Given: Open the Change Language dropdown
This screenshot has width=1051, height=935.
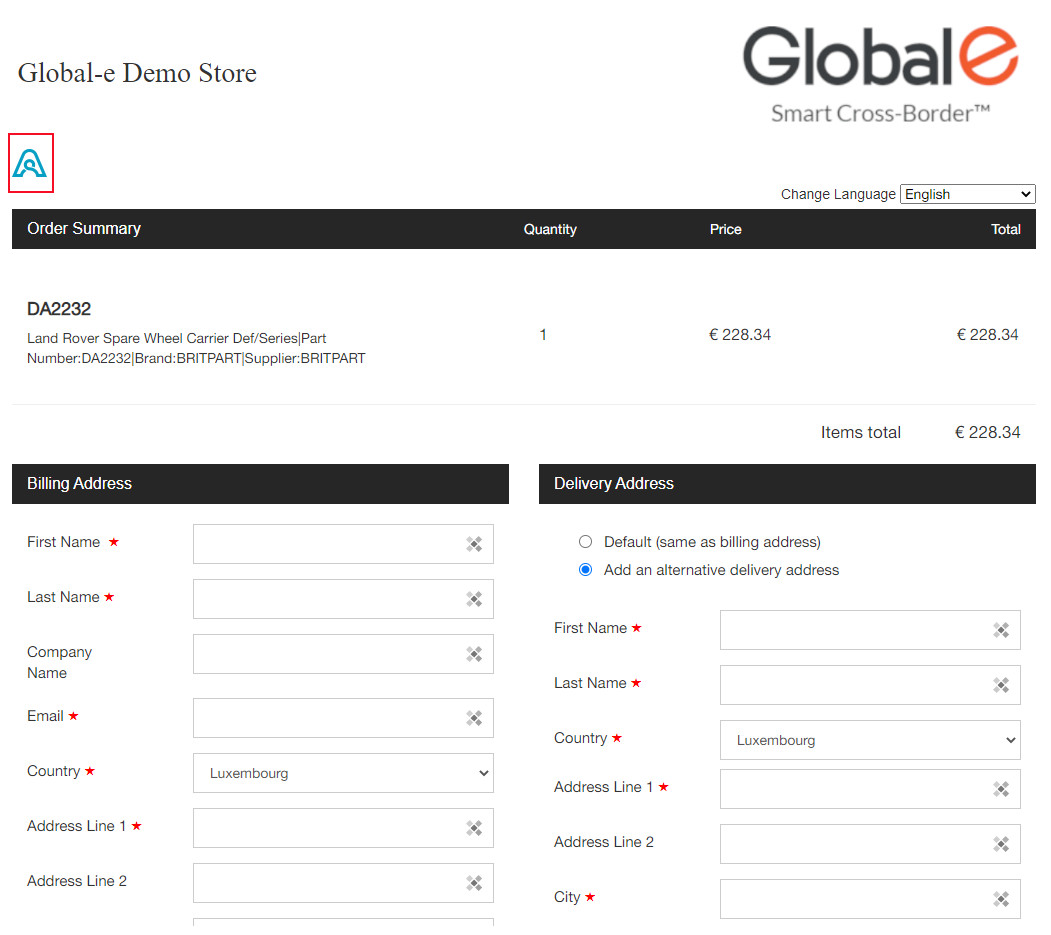Looking at the screenshot, I should [967, 194].
